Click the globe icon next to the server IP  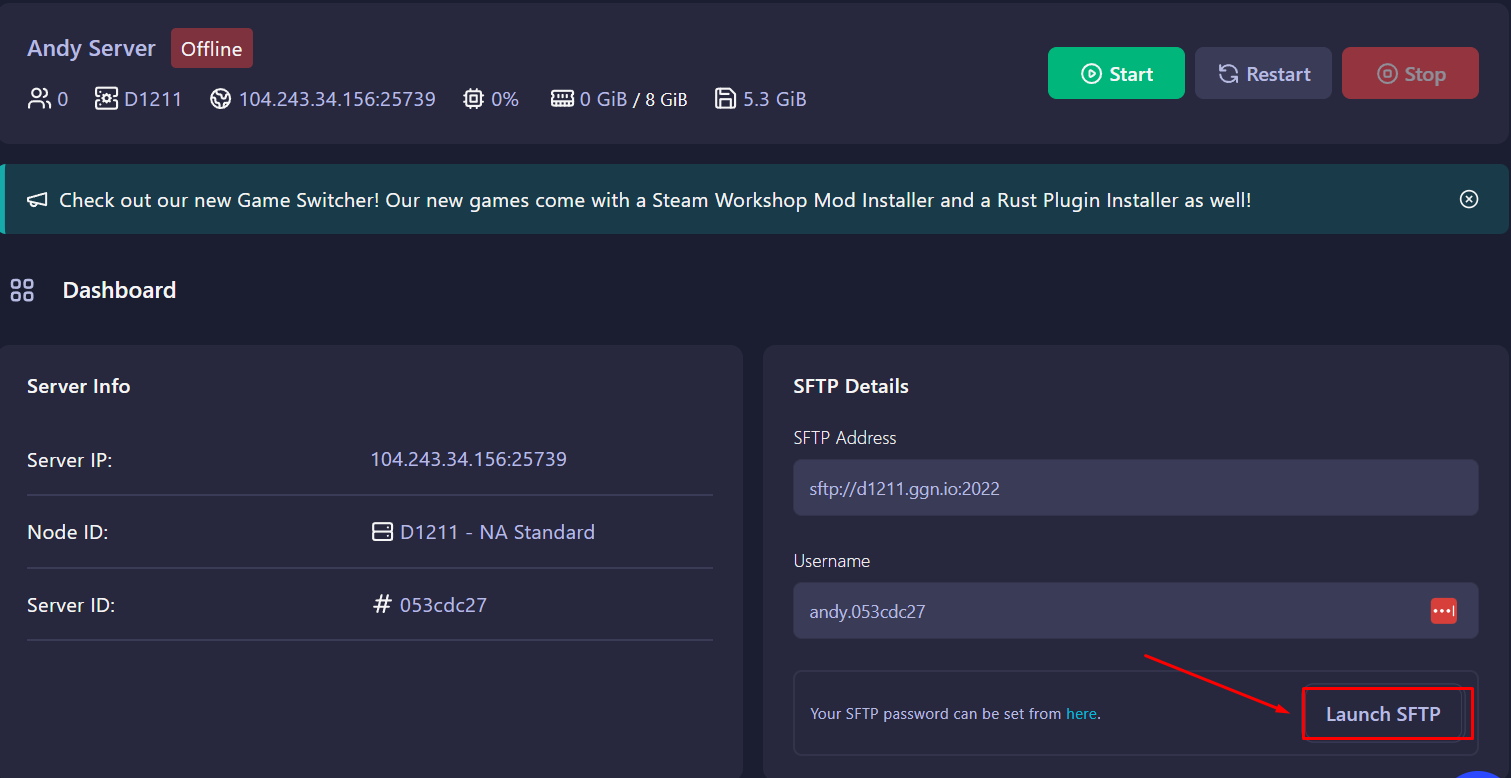(x=222, y=98)
